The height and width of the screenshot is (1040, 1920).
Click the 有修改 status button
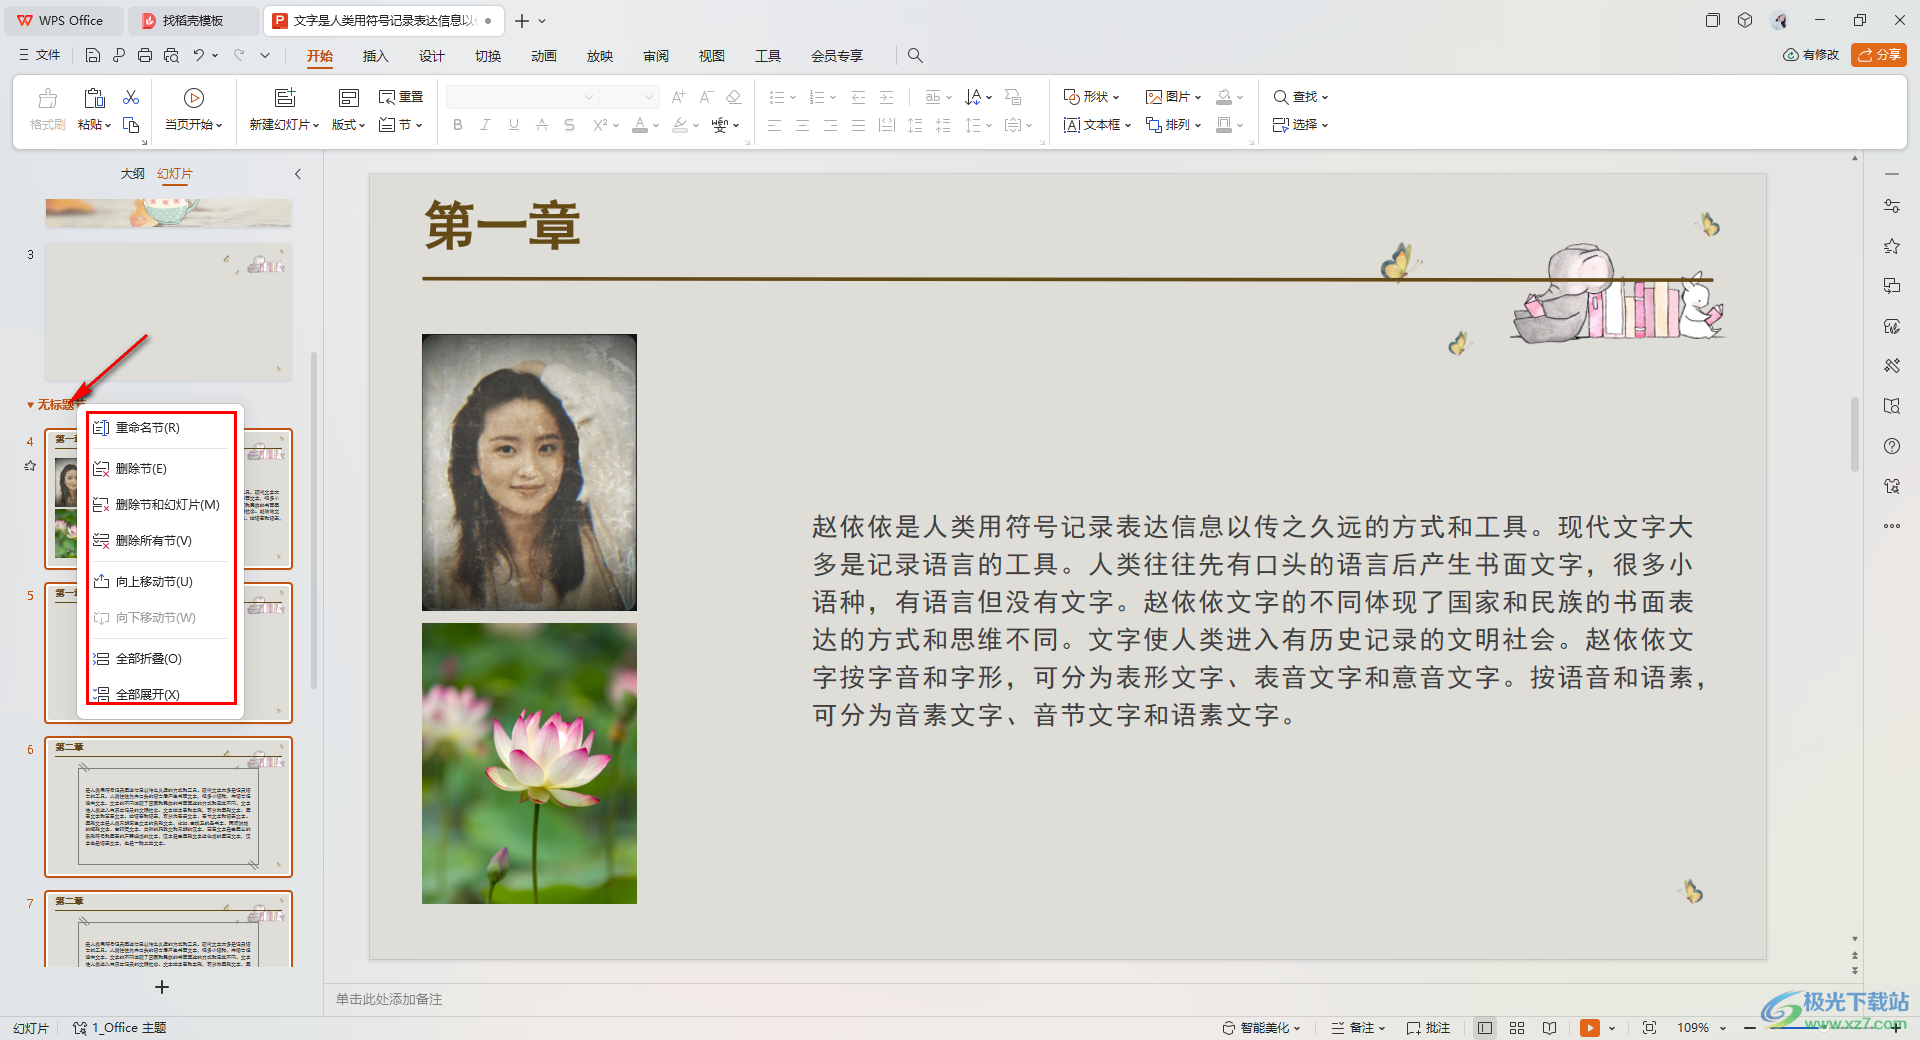[x=1811, y=55]
